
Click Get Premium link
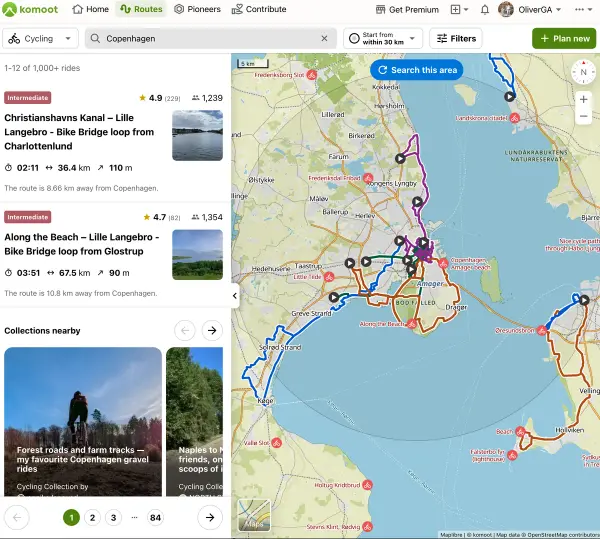[407, 10]
